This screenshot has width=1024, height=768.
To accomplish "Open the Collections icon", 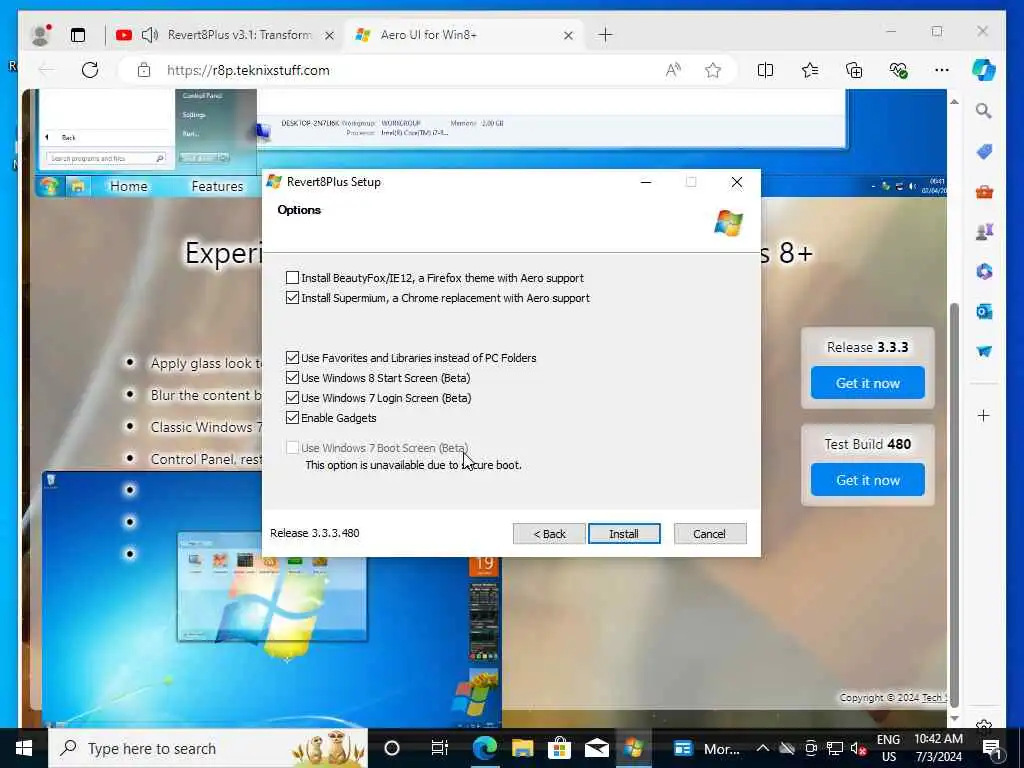I will 854,70.
